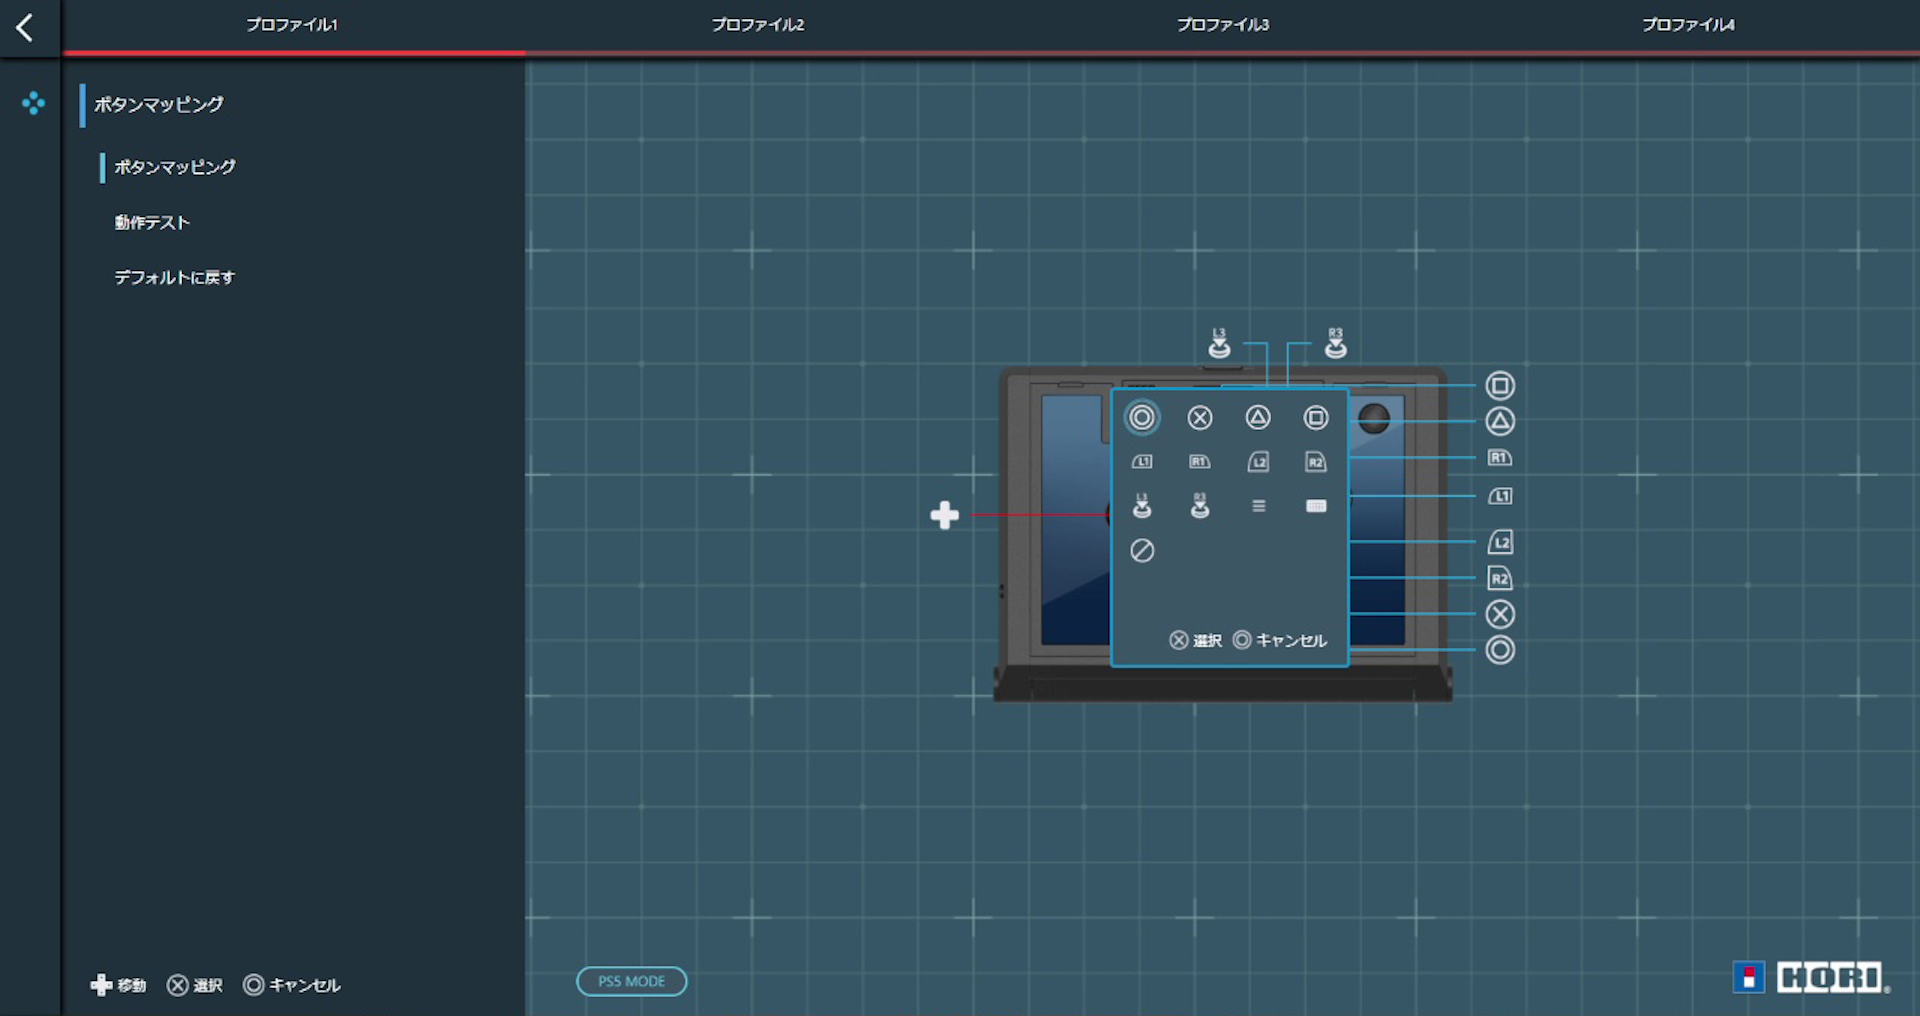Click the PS5 MODE button
Screen dimensions: 1920x1016
pos(632,981)
